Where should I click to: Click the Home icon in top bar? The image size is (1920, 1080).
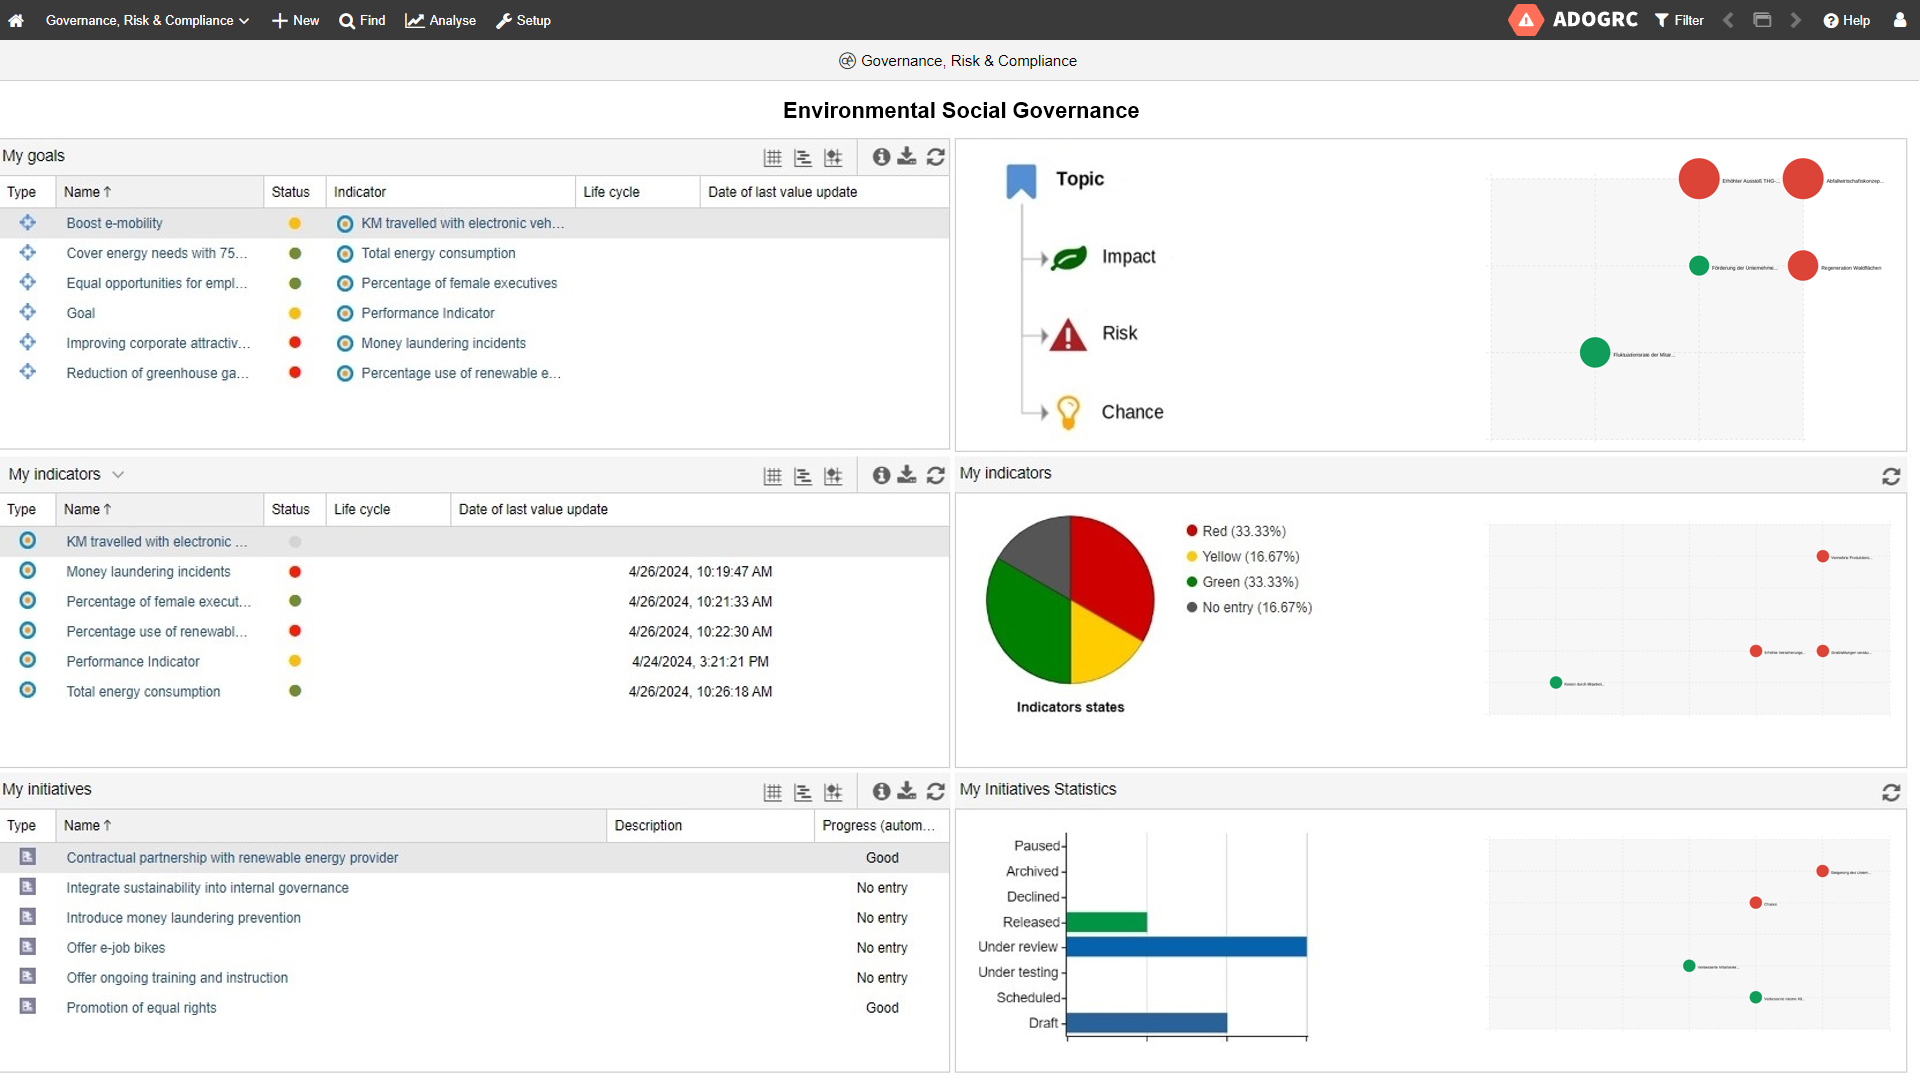[16, 20]
